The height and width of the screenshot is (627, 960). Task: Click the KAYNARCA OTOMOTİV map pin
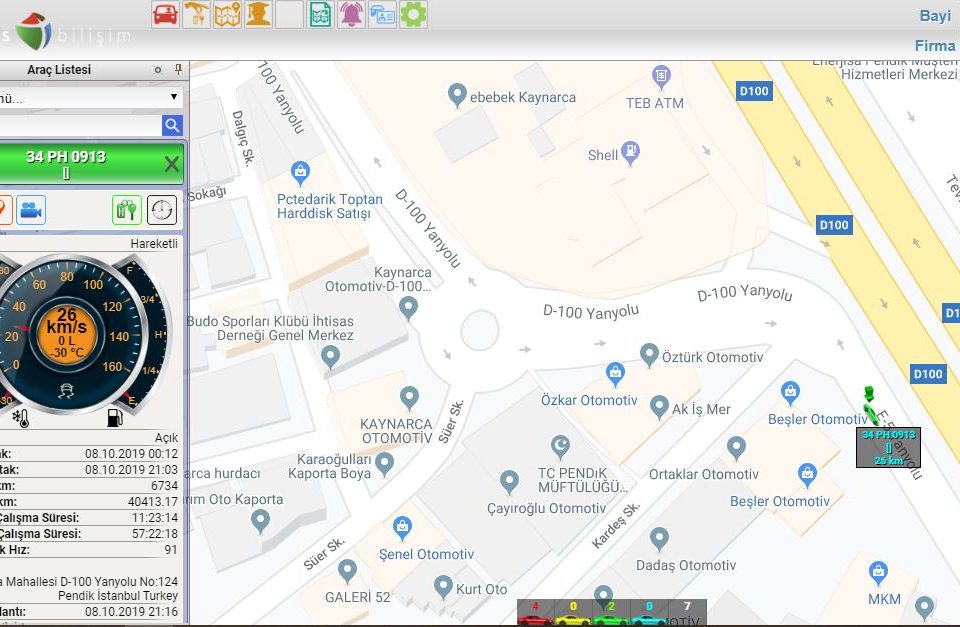pyautogui.click(x=409, y=398)
